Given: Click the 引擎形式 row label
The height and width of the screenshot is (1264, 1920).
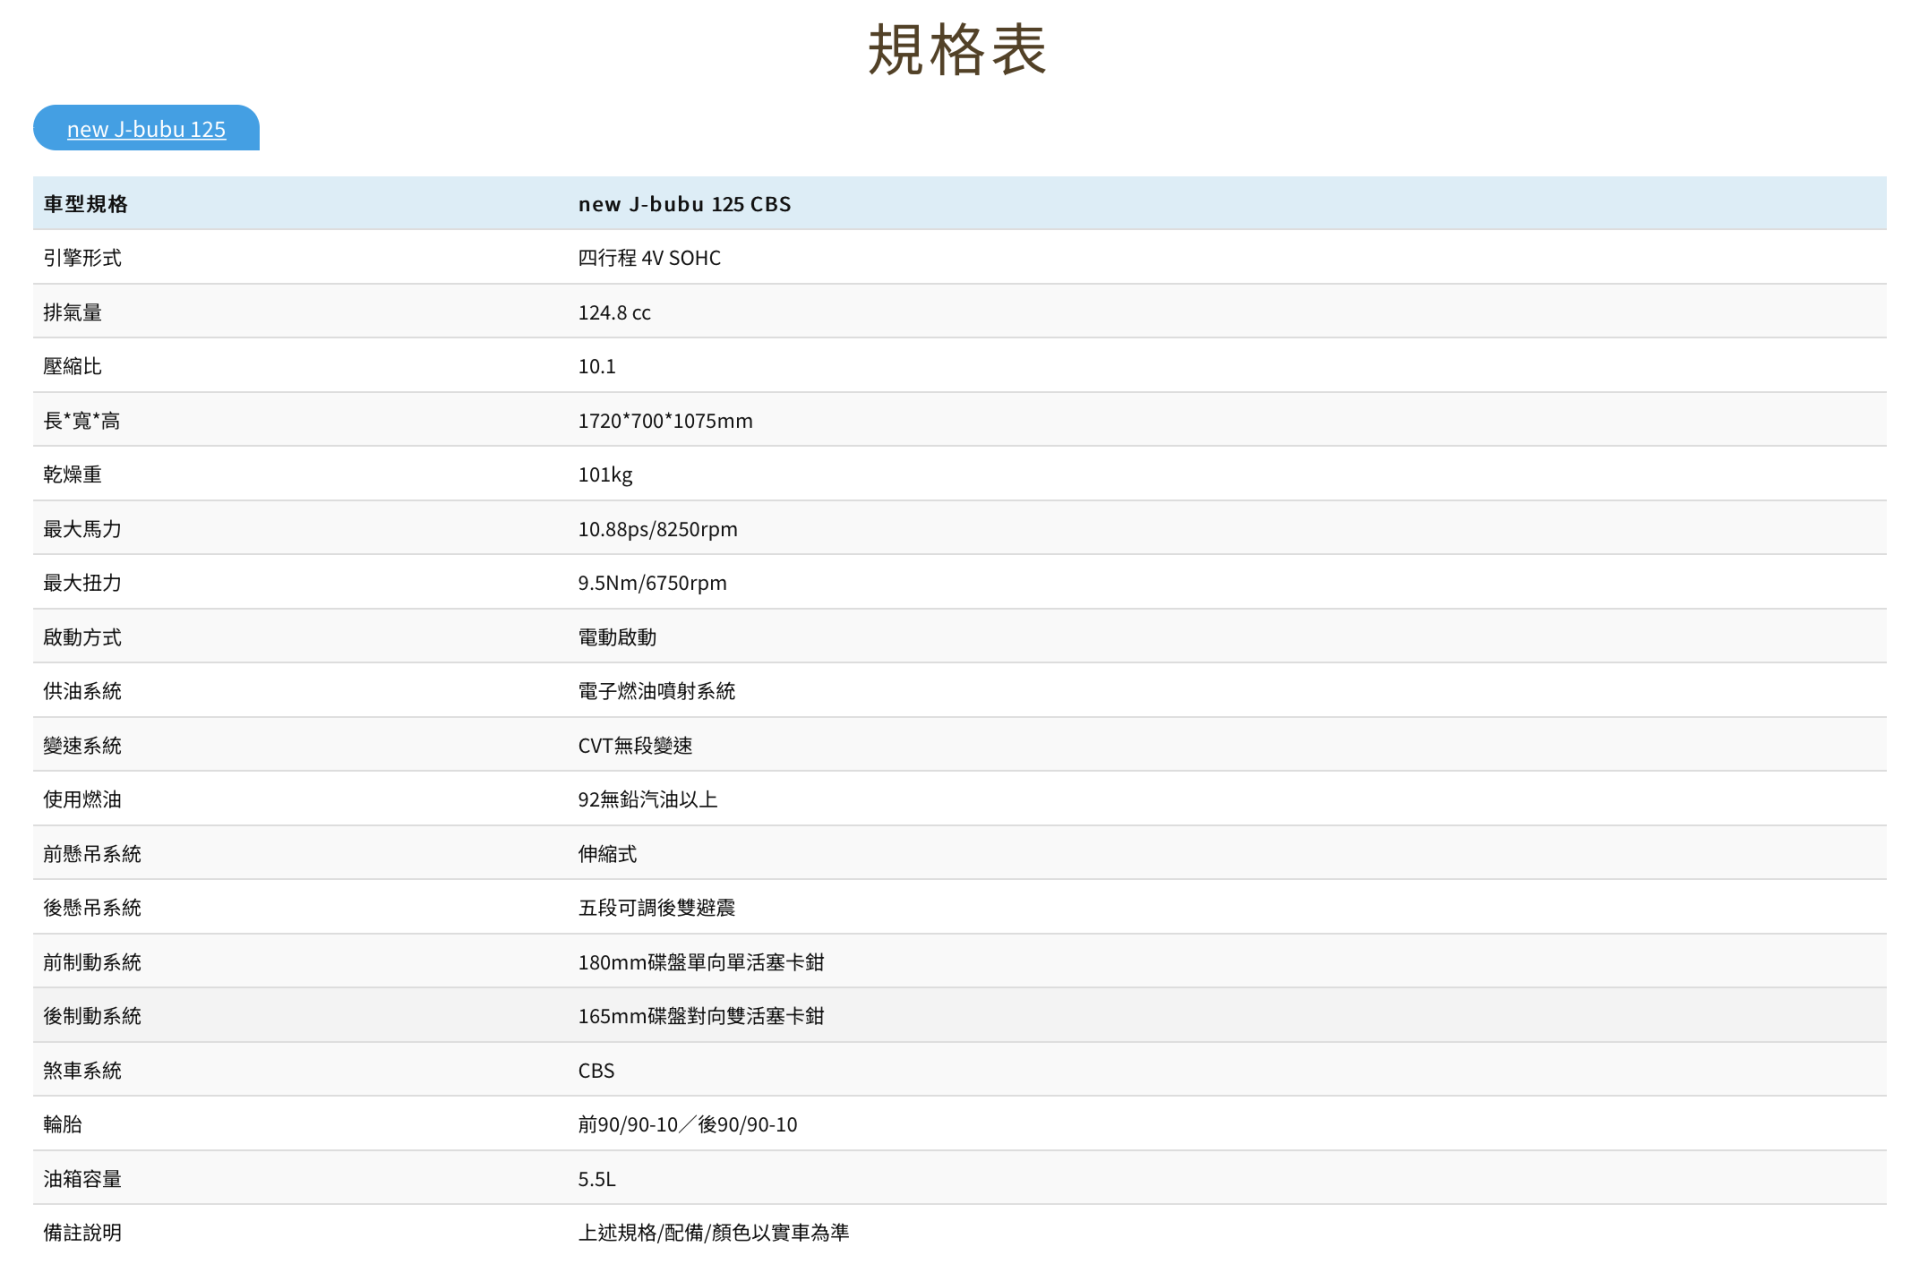Looking at the screenshot, I should pyautogui.click(x=82, y=258).
